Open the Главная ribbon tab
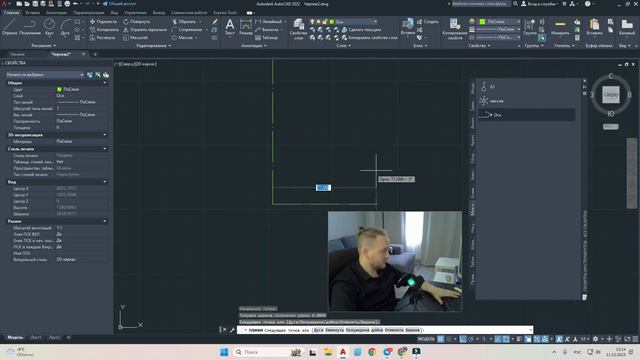Screen dimensions: 640x360 click(x=11, y=13)
